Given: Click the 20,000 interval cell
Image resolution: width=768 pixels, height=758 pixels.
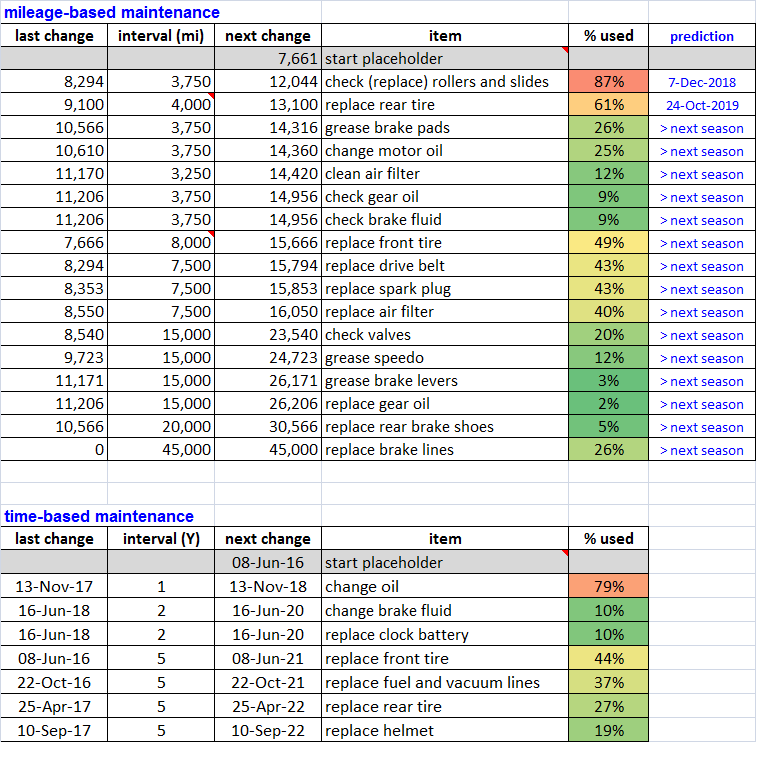Looking at the screenshot, I should pos(161,427).
